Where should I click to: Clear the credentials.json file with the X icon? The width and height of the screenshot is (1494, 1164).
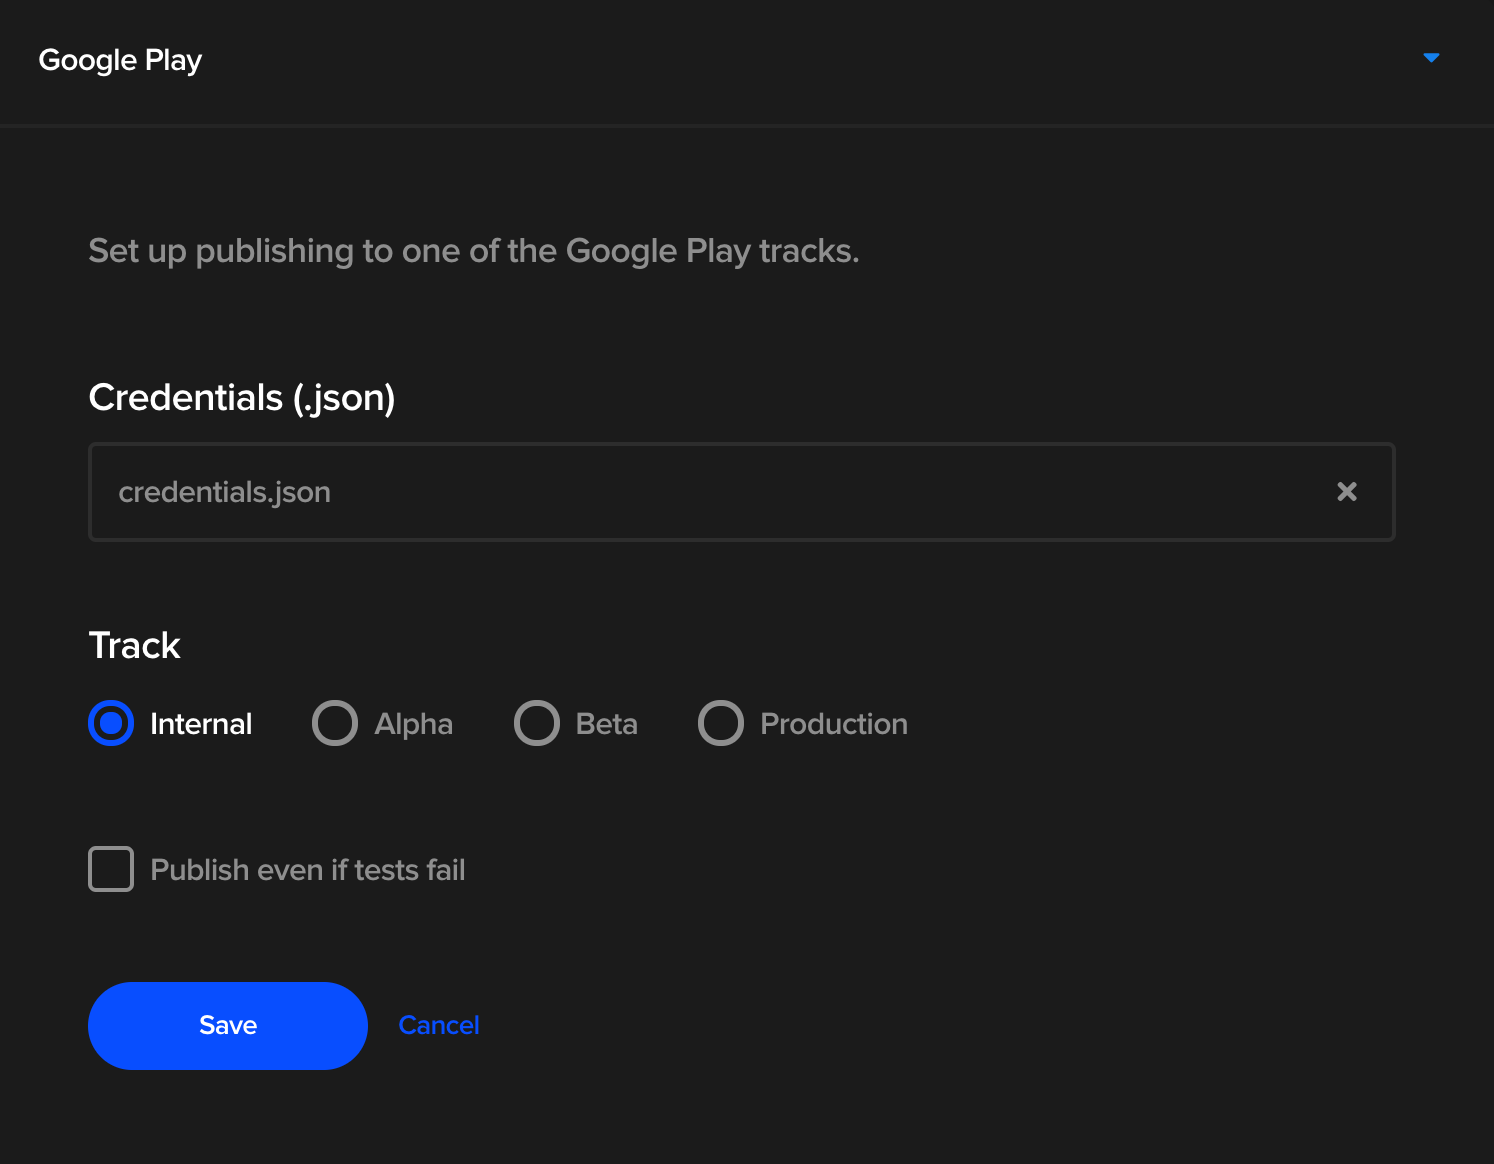tap(1347, 491)
